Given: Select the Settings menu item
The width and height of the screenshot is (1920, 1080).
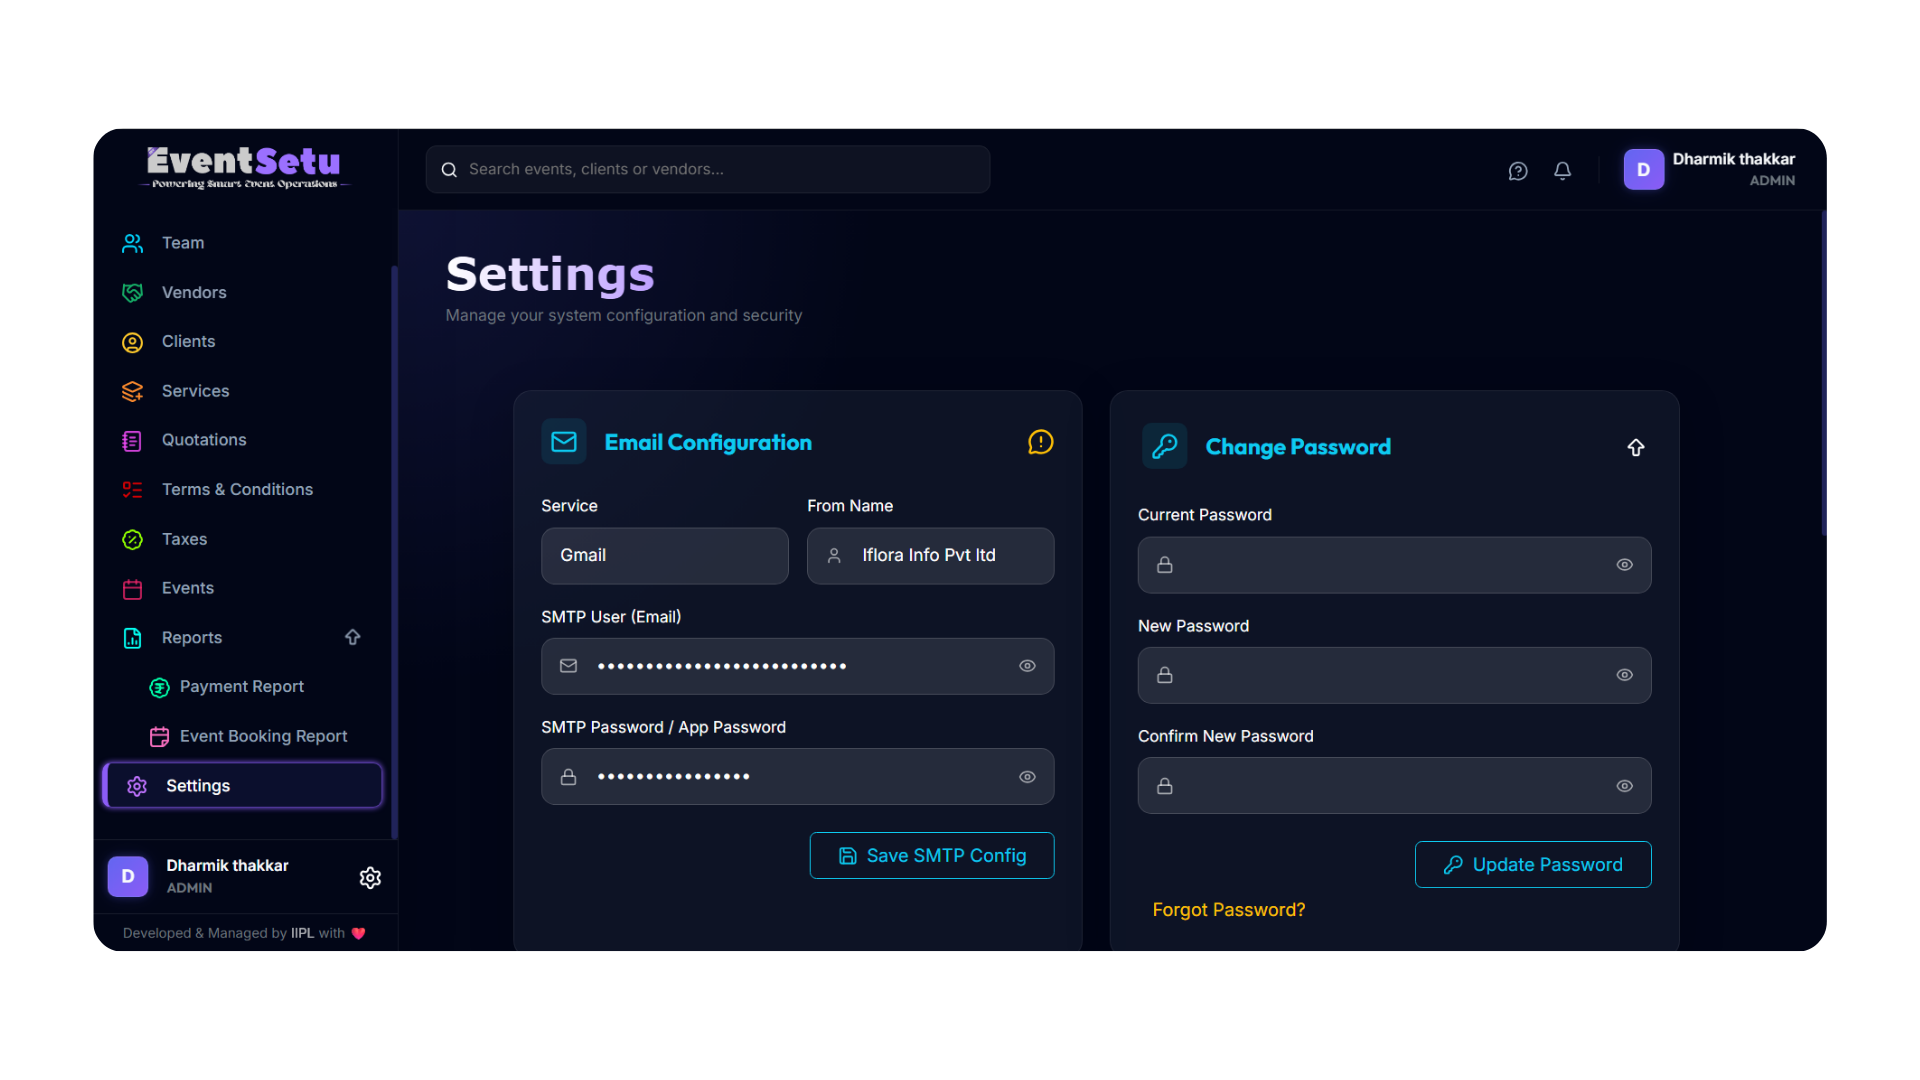Looking at the screenshot, I should [243, 786].
